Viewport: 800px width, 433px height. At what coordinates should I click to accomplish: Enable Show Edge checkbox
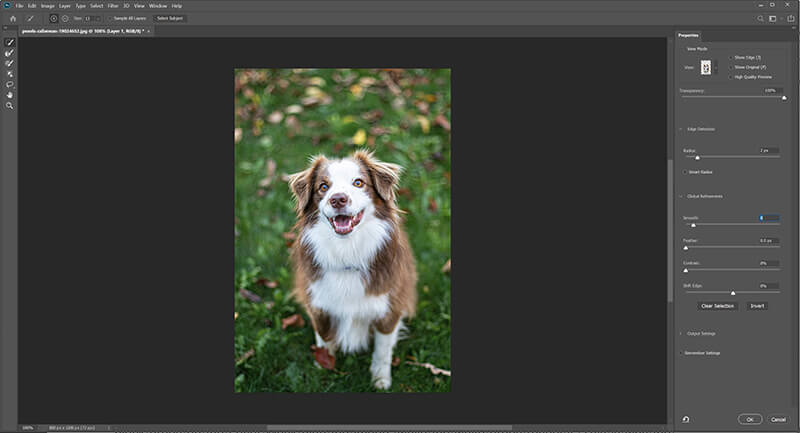pos(730,58)
